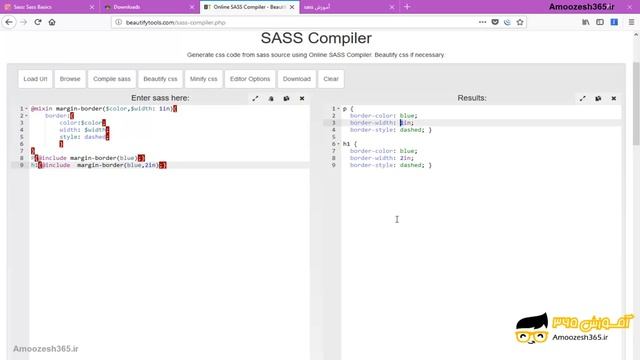The height and width of the screenshot is (360, 640).
Task: Click Beautify css button
Action: pyautogui.click(x=160, y=79)
